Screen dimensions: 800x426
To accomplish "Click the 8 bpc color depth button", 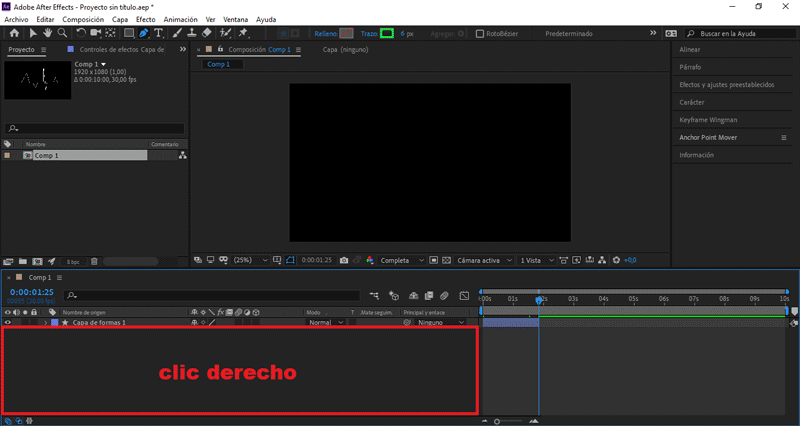I will 73,262.
